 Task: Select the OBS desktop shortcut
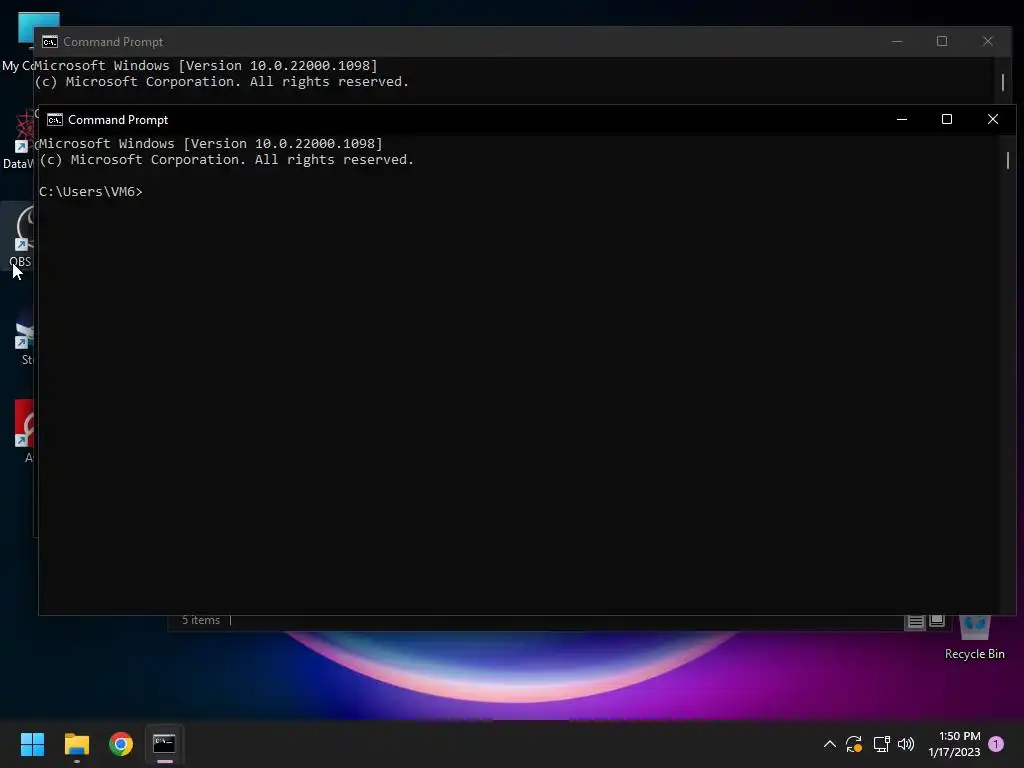20,236
